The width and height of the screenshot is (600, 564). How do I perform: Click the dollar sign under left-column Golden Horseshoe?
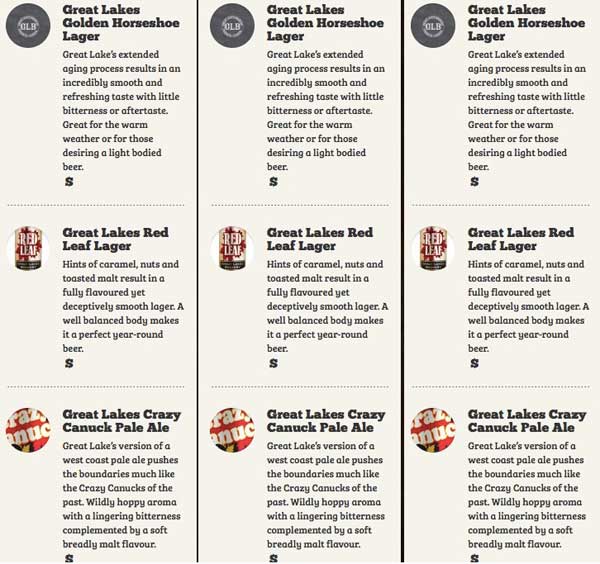pos(69,182)
